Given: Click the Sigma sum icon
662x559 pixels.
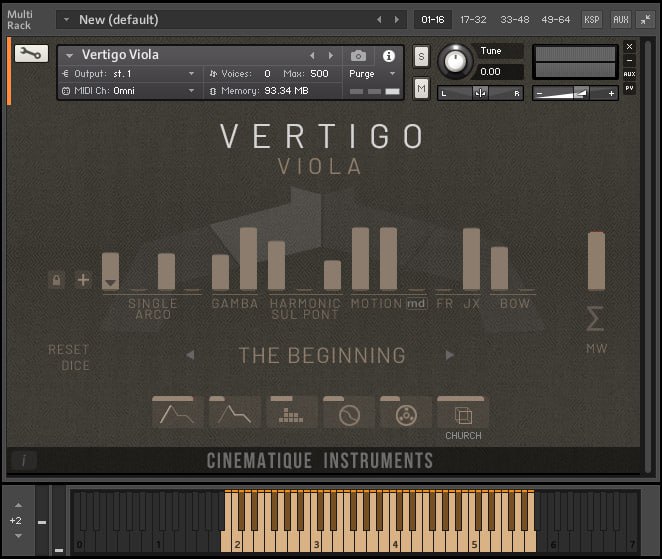Looking at the screenshot, I should tap(595, 319).
